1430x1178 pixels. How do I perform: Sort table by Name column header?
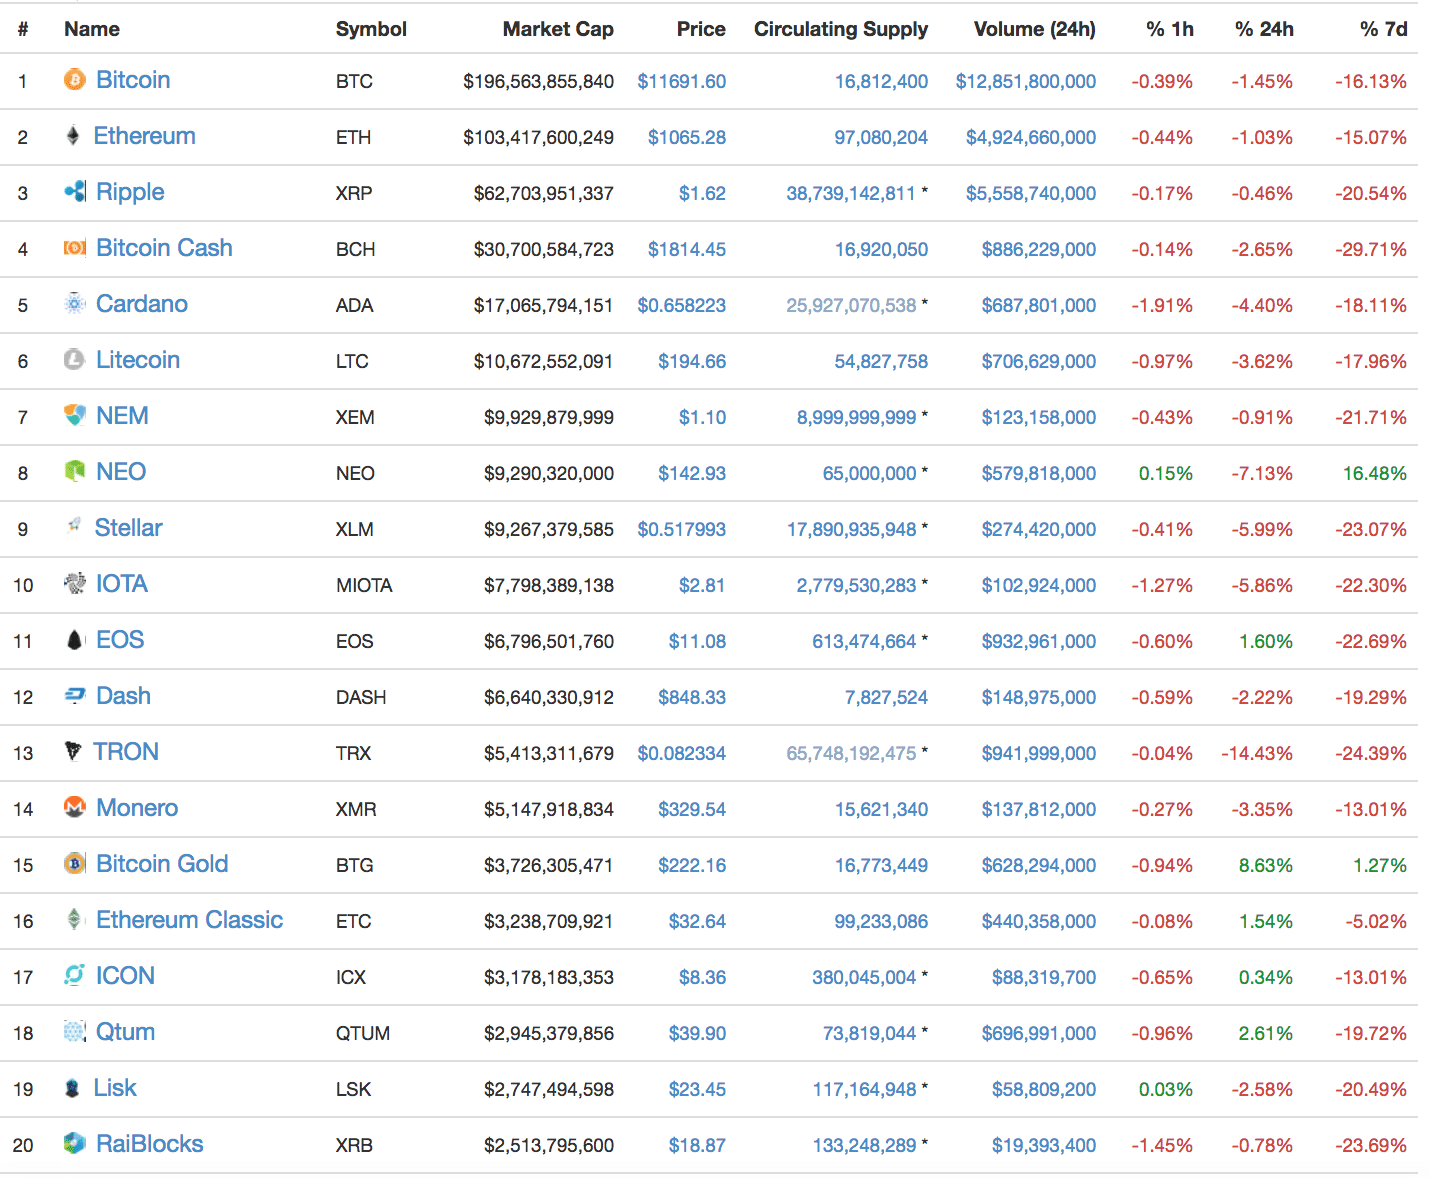coord(92,29)
